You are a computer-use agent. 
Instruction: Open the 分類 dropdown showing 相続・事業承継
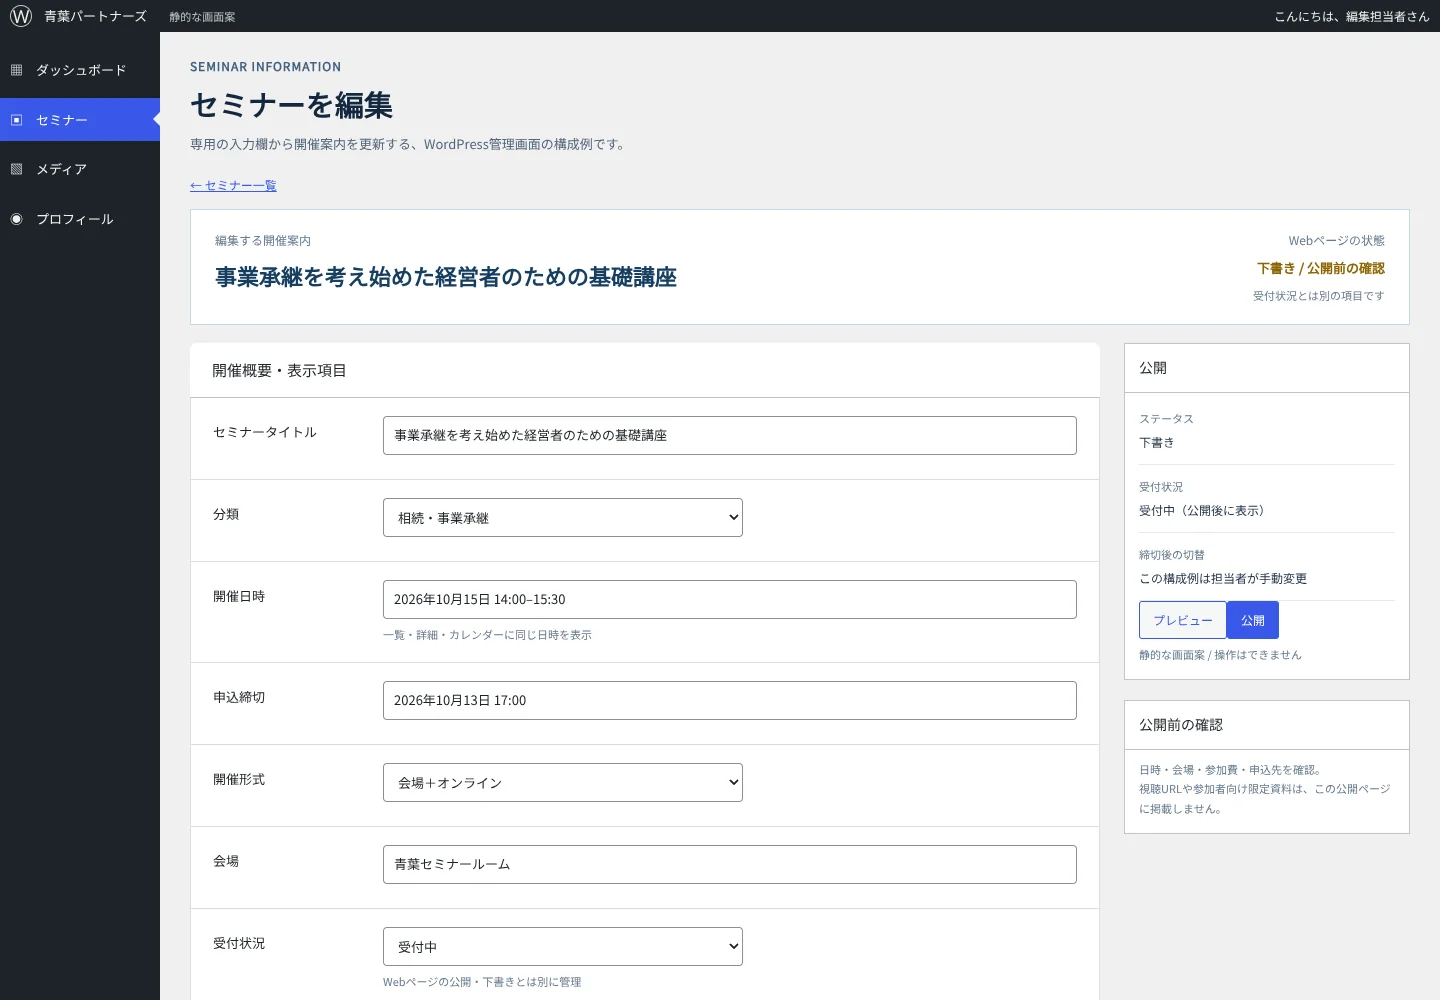point(563,518)
